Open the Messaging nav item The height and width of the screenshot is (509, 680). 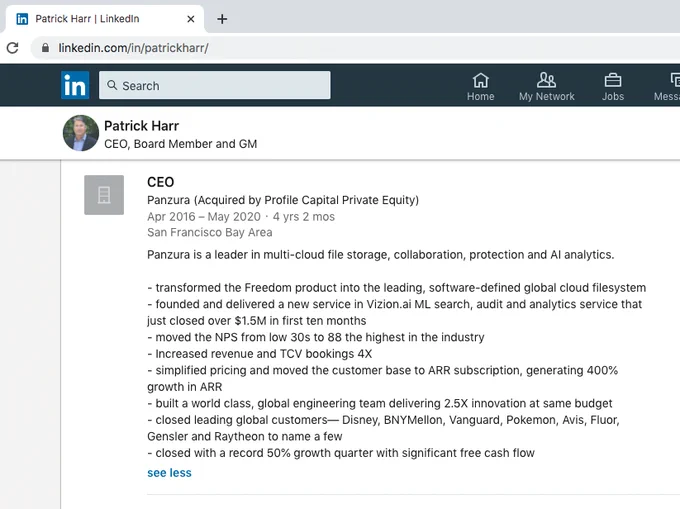[667, 87]
